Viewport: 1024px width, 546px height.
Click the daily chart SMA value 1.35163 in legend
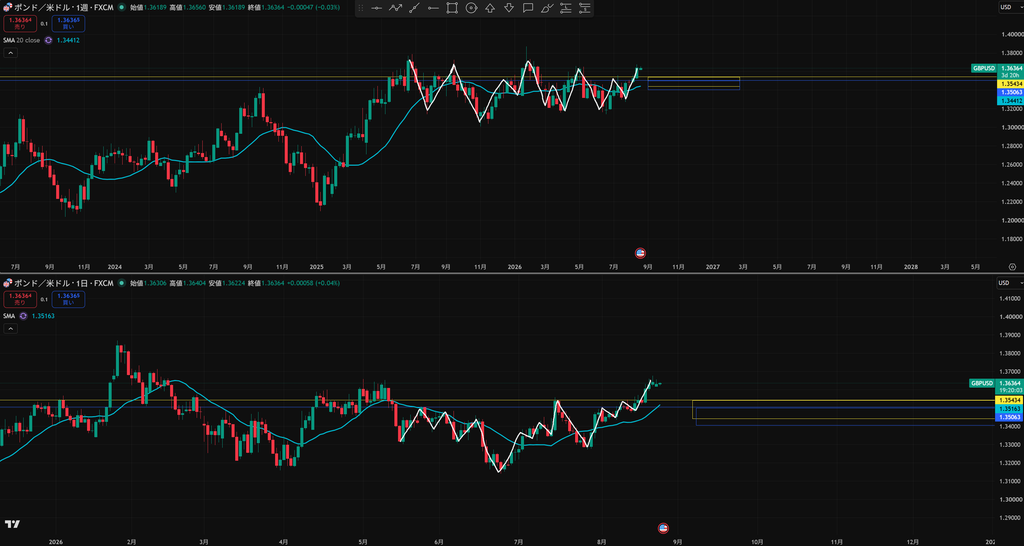[x=43, y=315]
